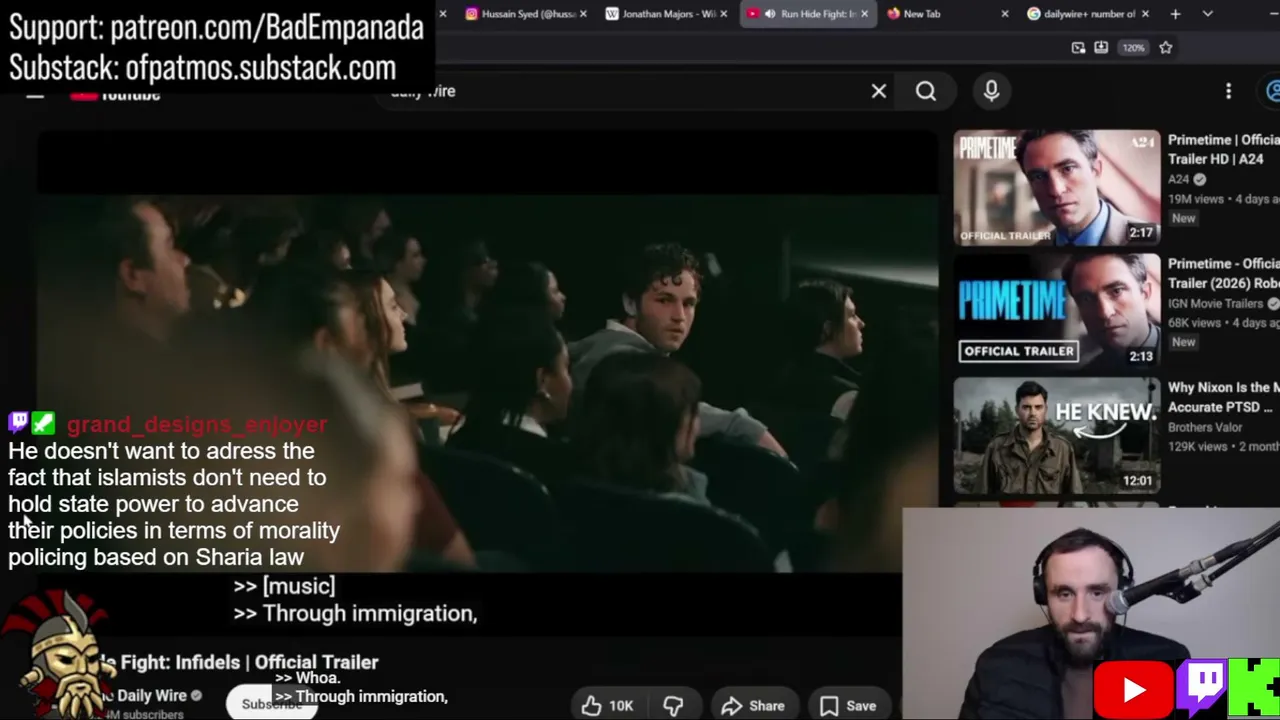Click the 120% zoom level indicator
The height and width of the screenshot is (720, 1280).
(1133, 47)
